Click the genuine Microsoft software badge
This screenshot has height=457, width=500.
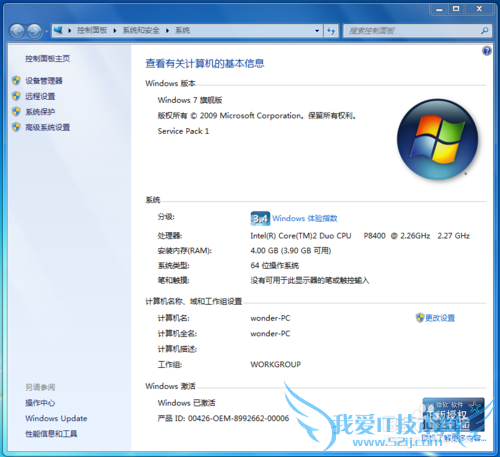pos(453,415)
